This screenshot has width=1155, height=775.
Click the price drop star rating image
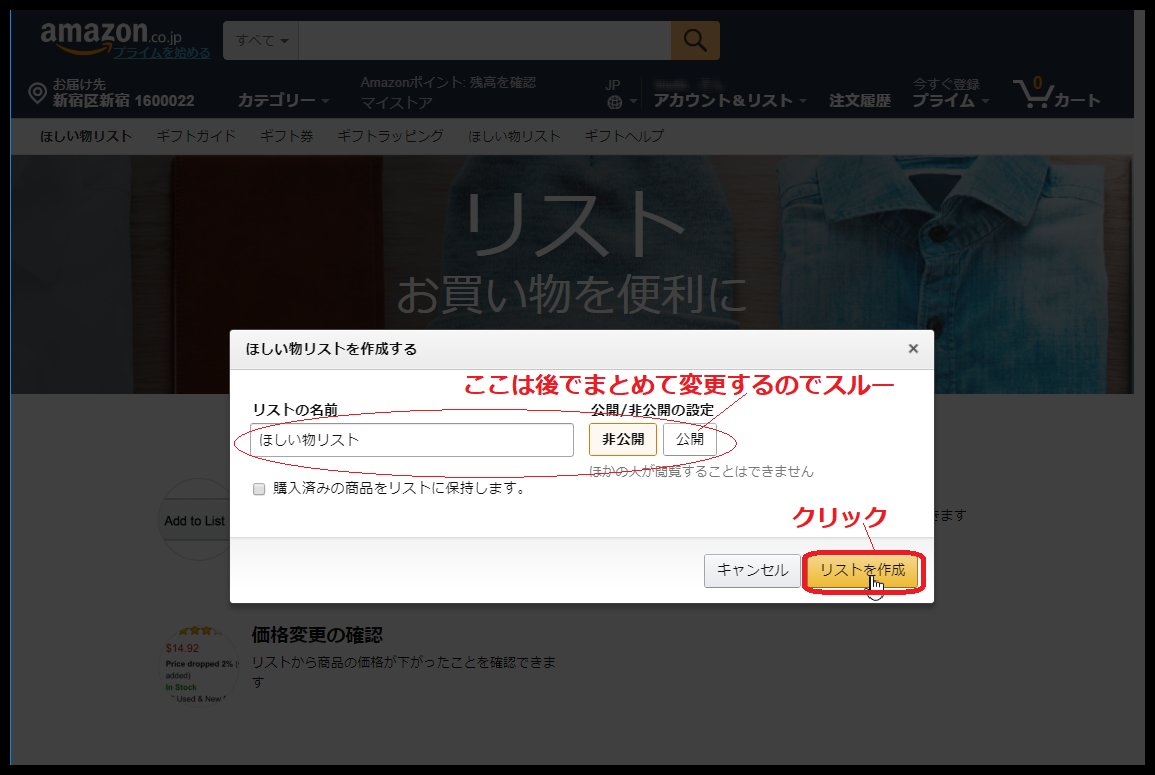tap(196, 632)
